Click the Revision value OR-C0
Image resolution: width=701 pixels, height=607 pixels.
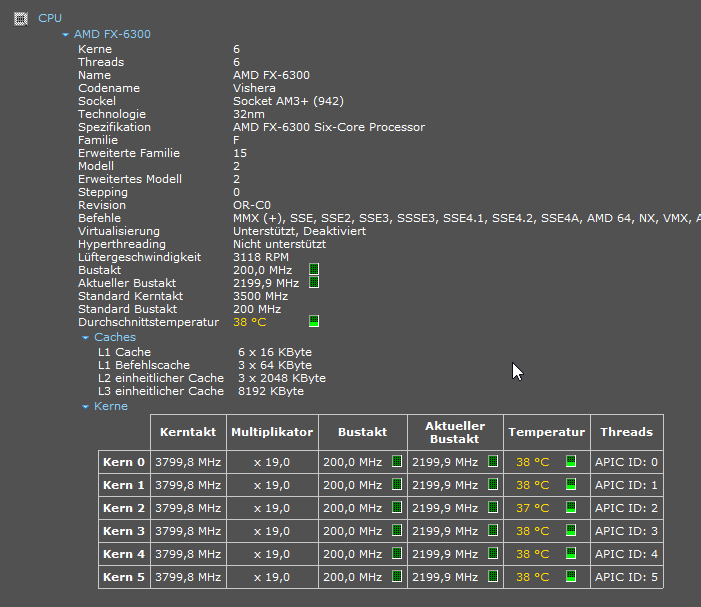point(252,205)
